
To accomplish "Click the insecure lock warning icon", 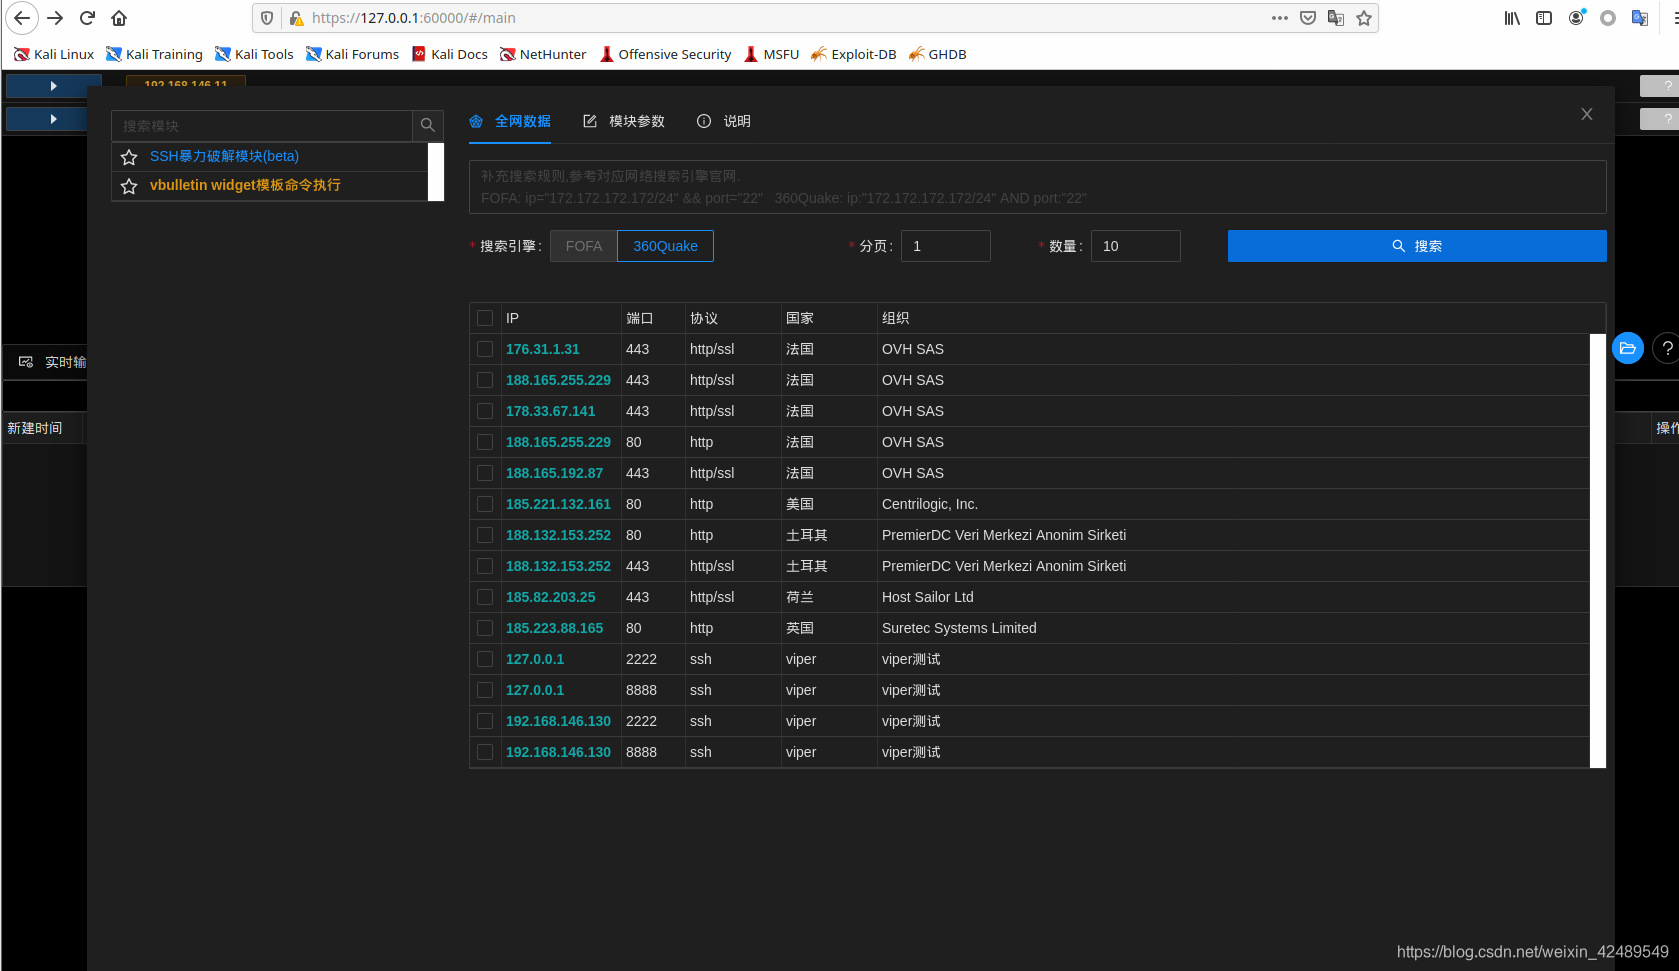I will [x=296, y=18].
